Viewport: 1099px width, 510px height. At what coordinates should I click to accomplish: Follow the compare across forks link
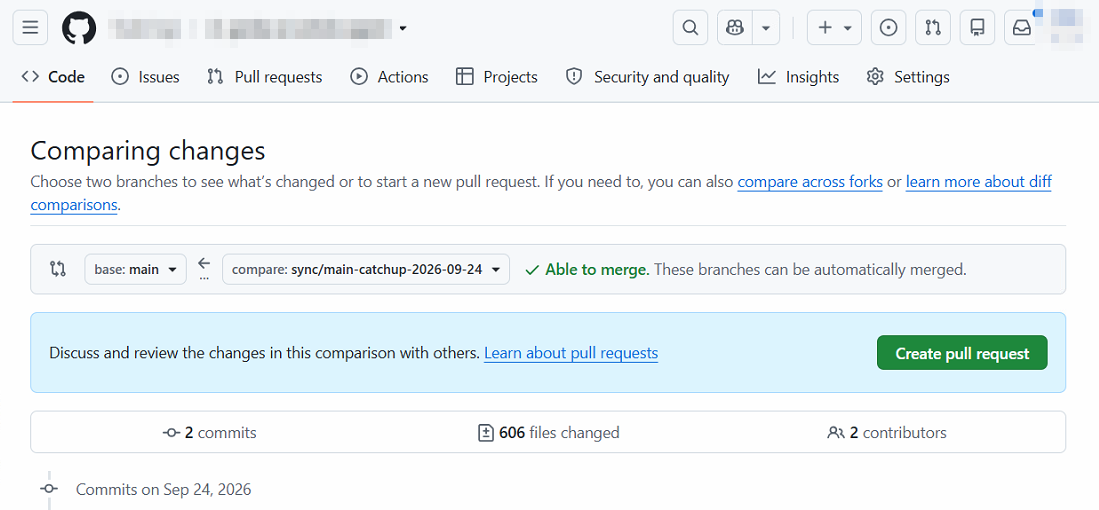(810, 182)
